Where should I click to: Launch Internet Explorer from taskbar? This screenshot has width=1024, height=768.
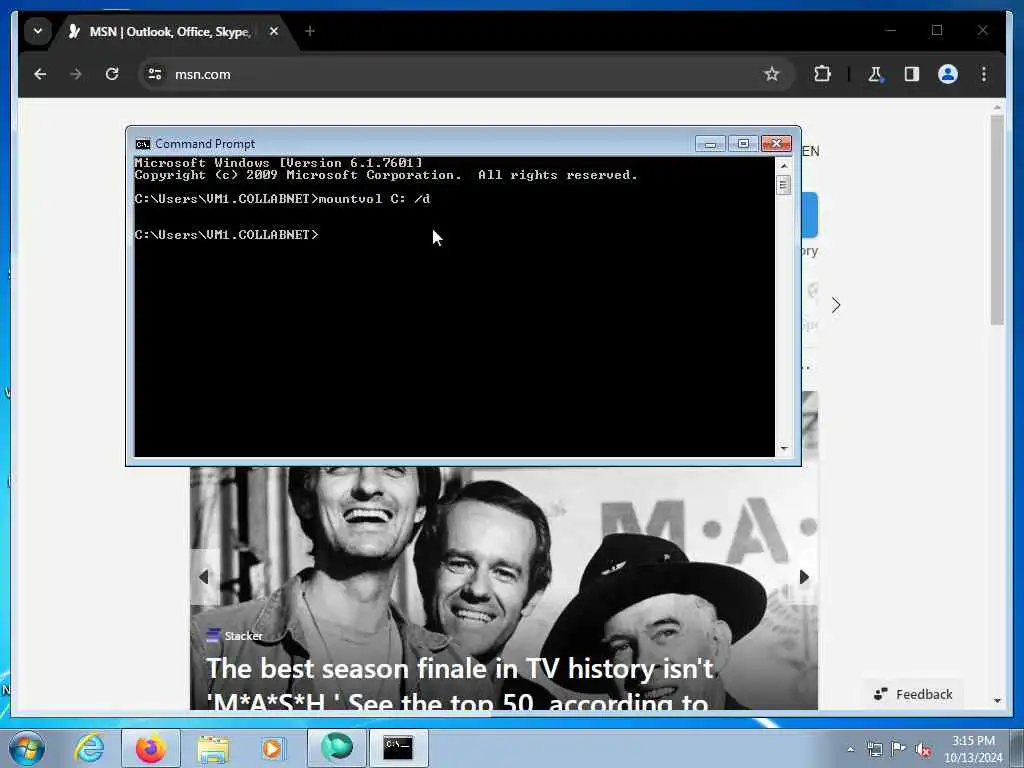coord(88,748)
